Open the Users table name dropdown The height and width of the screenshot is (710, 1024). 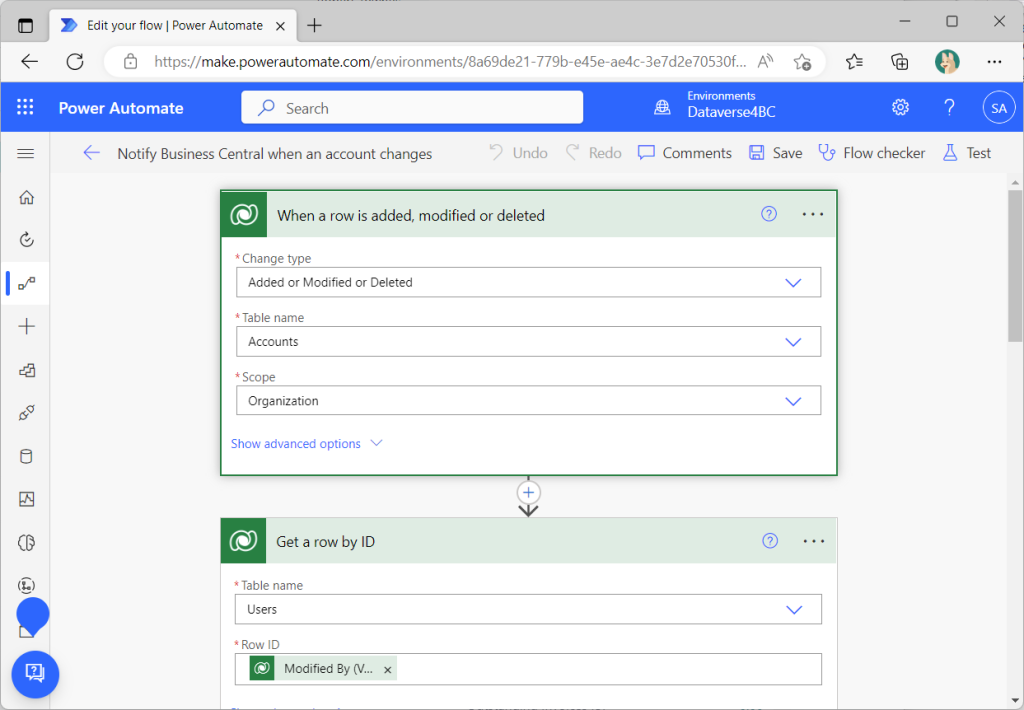tap(528, 609)
